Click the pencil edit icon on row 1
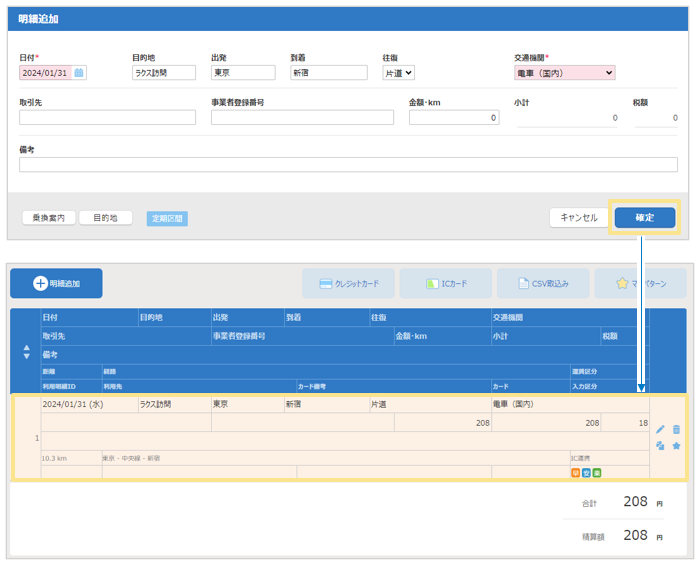The height and width of the screenshot is (564, 699). point(660,429)
